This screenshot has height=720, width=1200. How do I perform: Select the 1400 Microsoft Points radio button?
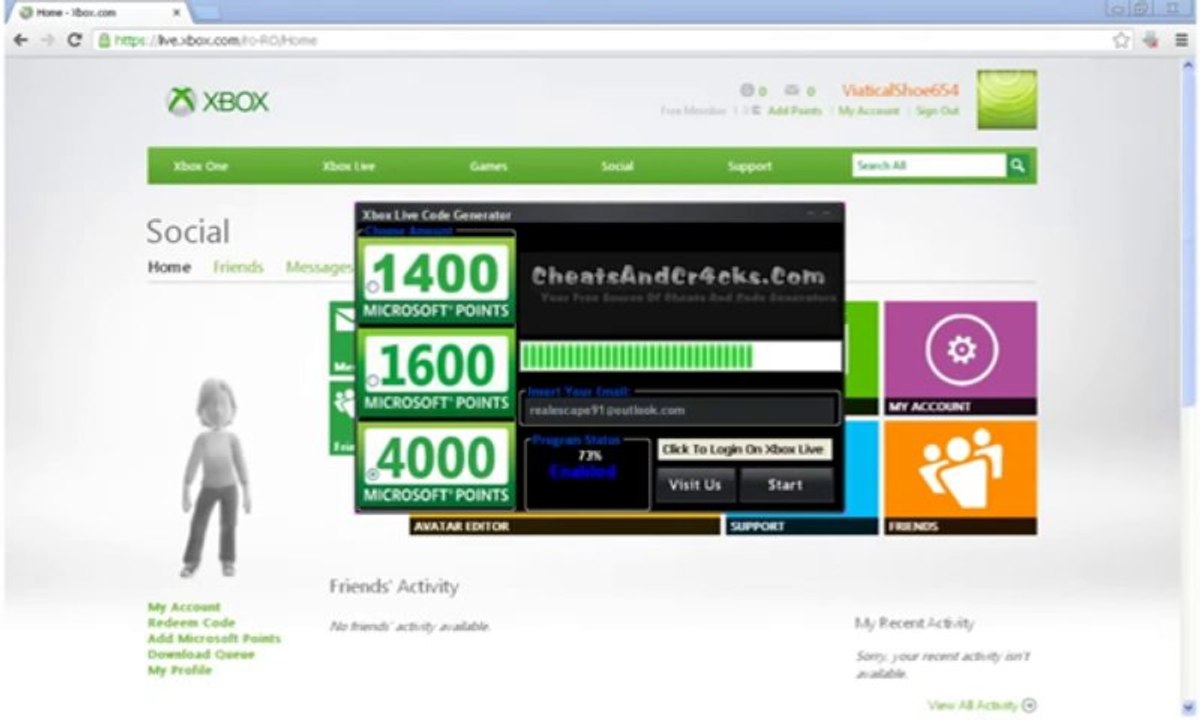pyautogui.click(x=372, y=287)
